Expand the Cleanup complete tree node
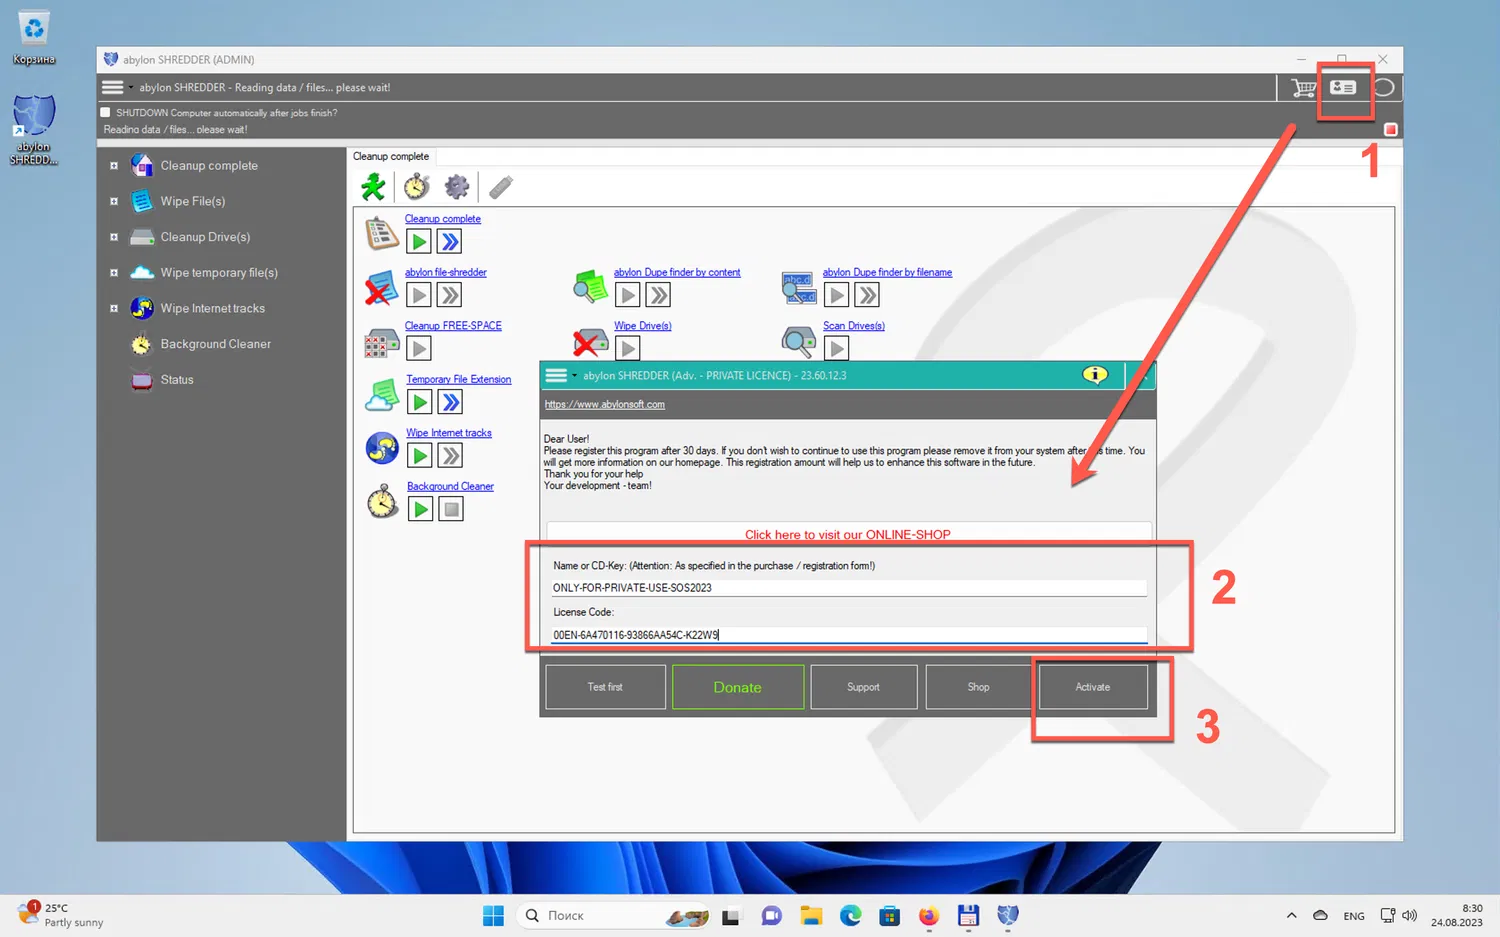Screen dimensions: 1500x937 [x=114, y=166]
